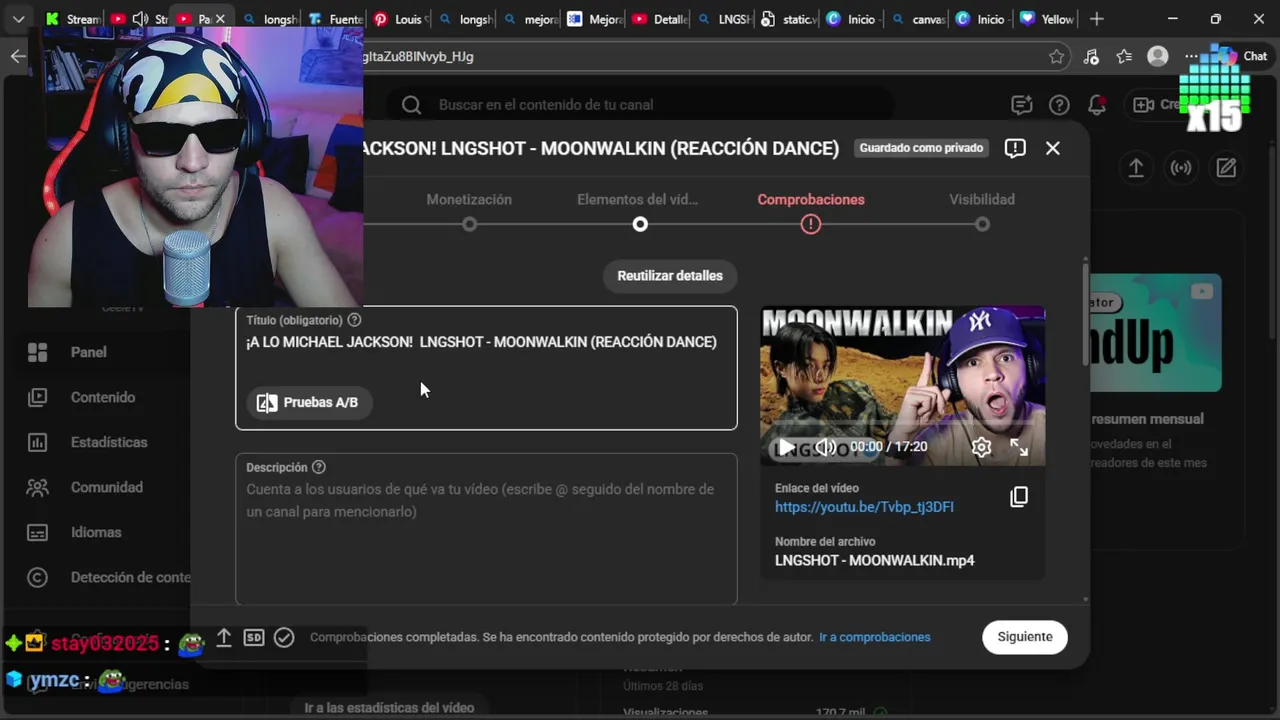The width and height of the screenshot is (1280, 720).
Task: Open a new browser tab with plus
Action: [1097, 19]
